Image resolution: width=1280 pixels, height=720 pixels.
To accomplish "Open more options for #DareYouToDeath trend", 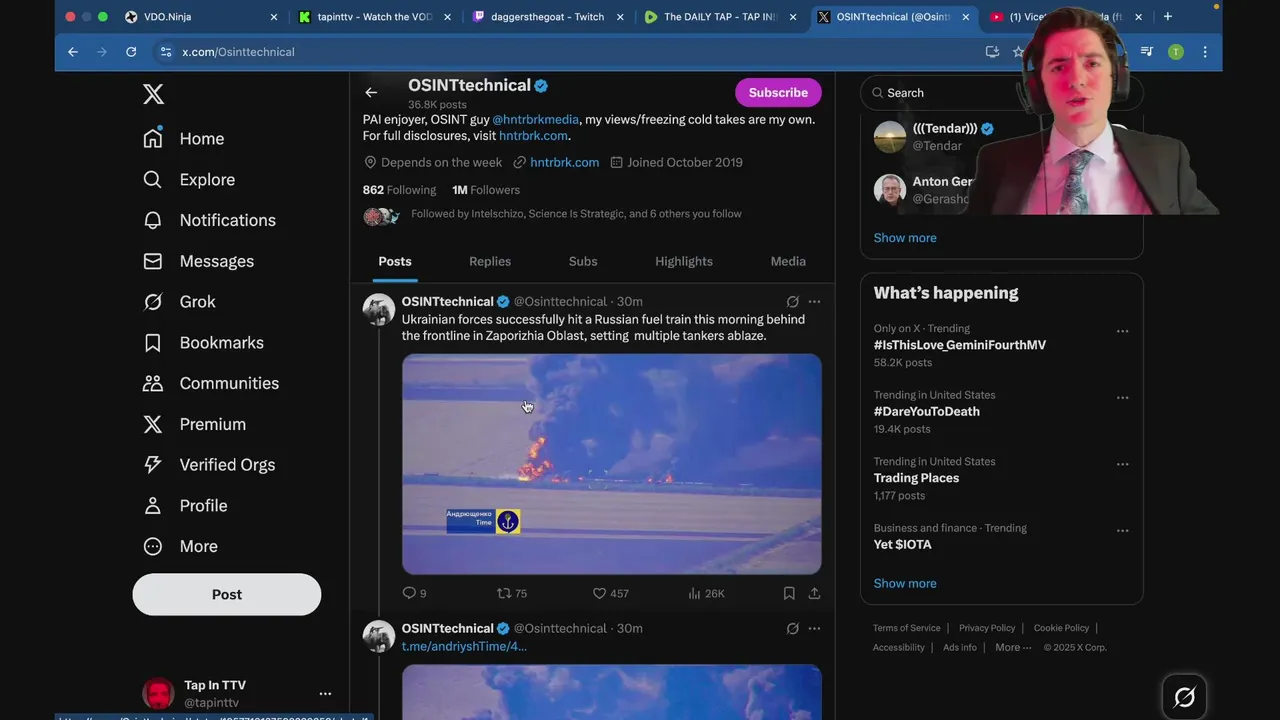I will coord(1122,397).
